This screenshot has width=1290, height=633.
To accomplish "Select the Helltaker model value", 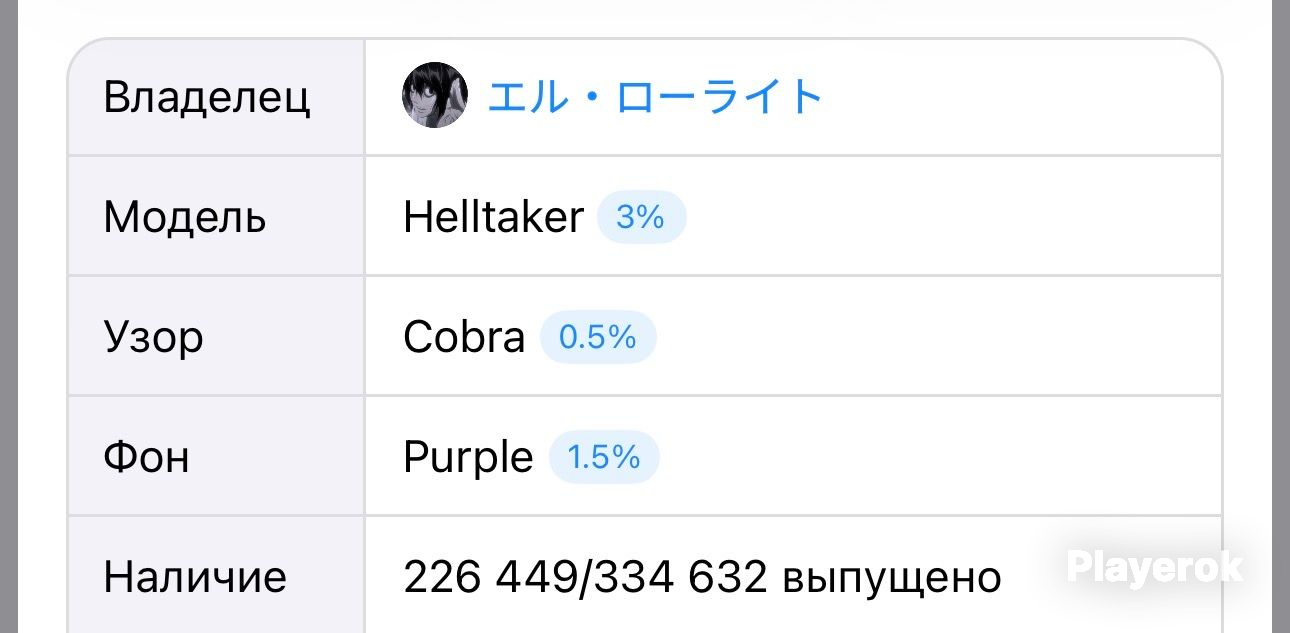I will pos(493,217).
